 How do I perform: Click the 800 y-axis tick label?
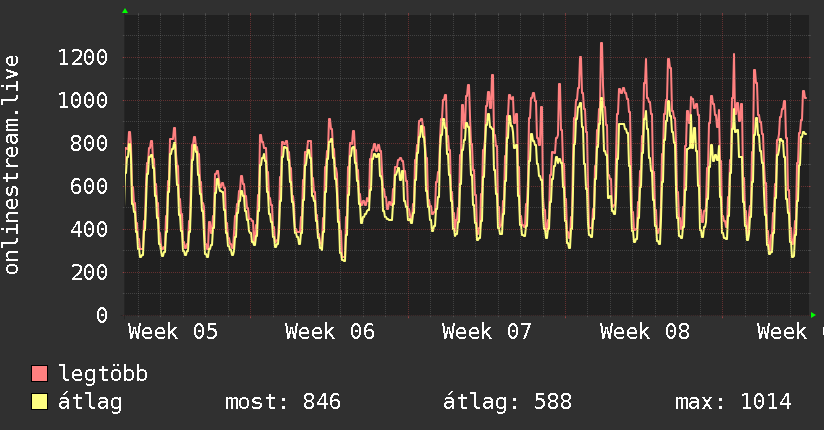tap(90, 143)
